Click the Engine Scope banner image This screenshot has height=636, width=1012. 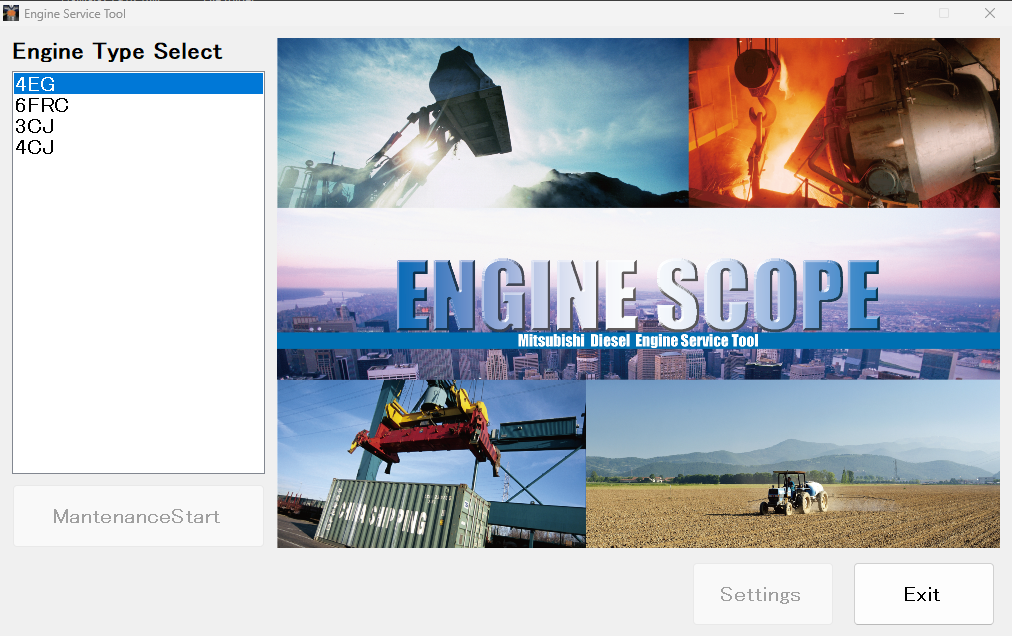pos(638,293)
